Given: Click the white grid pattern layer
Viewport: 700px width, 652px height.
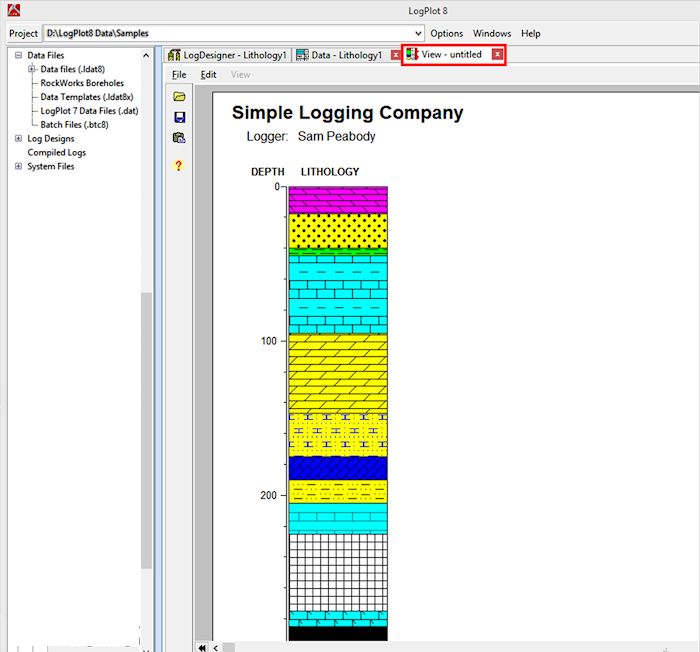Looking at the screenshot, I should tap(338, 573).
